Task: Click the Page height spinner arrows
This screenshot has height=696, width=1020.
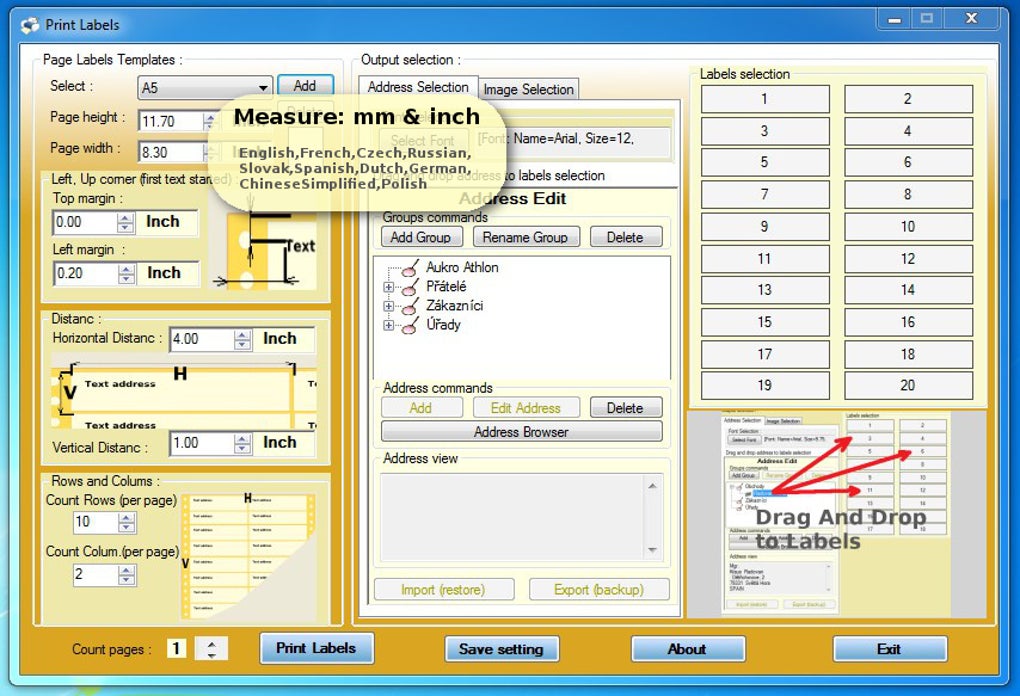Action: (x=209, y=122)
